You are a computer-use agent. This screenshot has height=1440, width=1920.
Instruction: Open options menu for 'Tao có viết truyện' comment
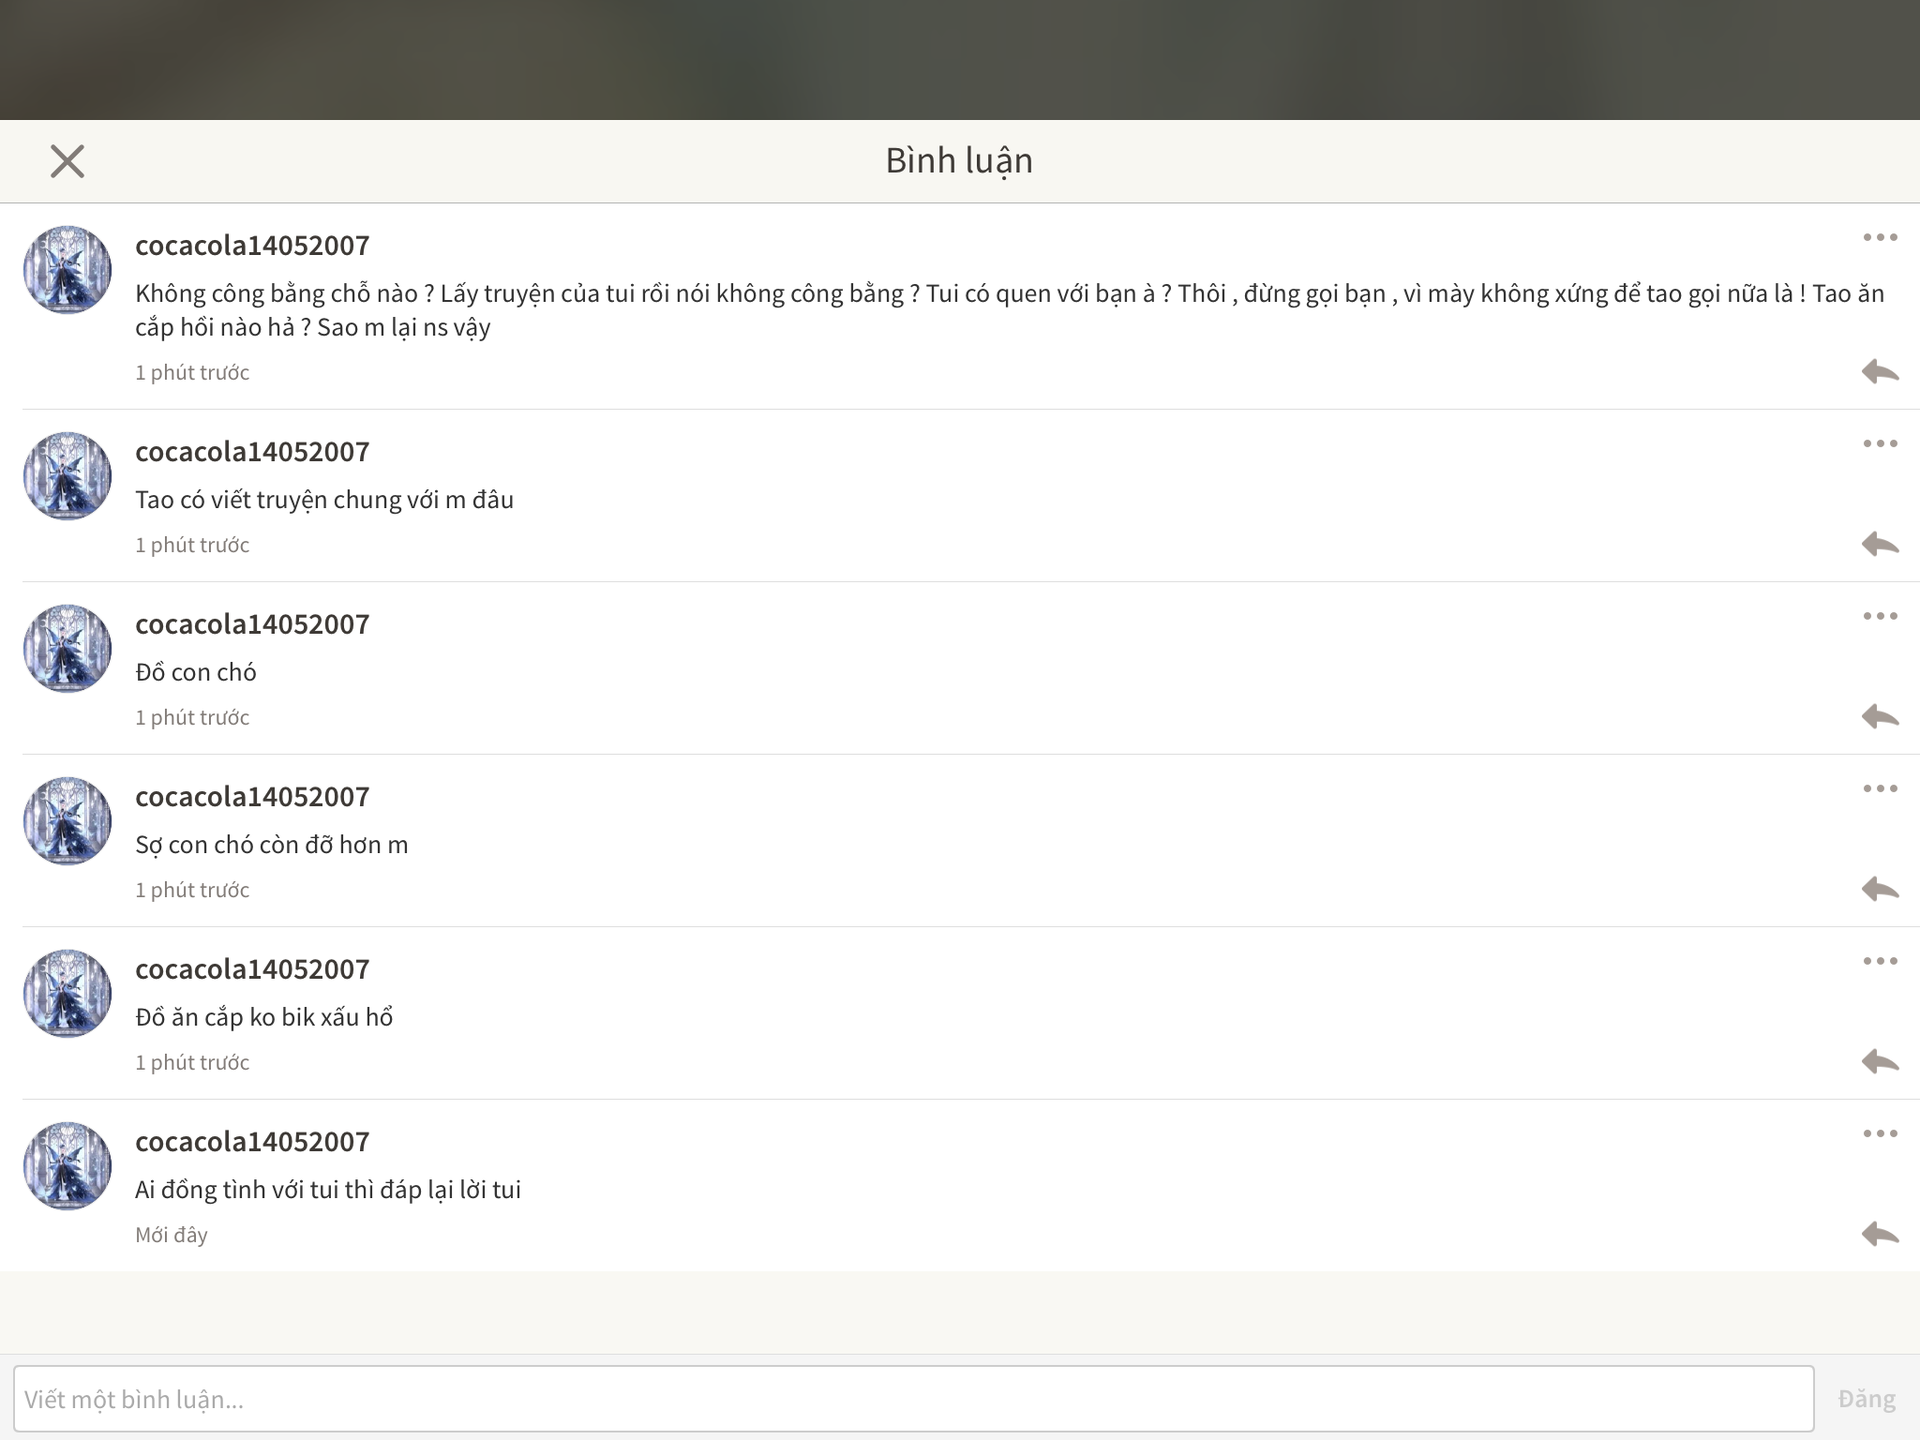point(1880,443)
